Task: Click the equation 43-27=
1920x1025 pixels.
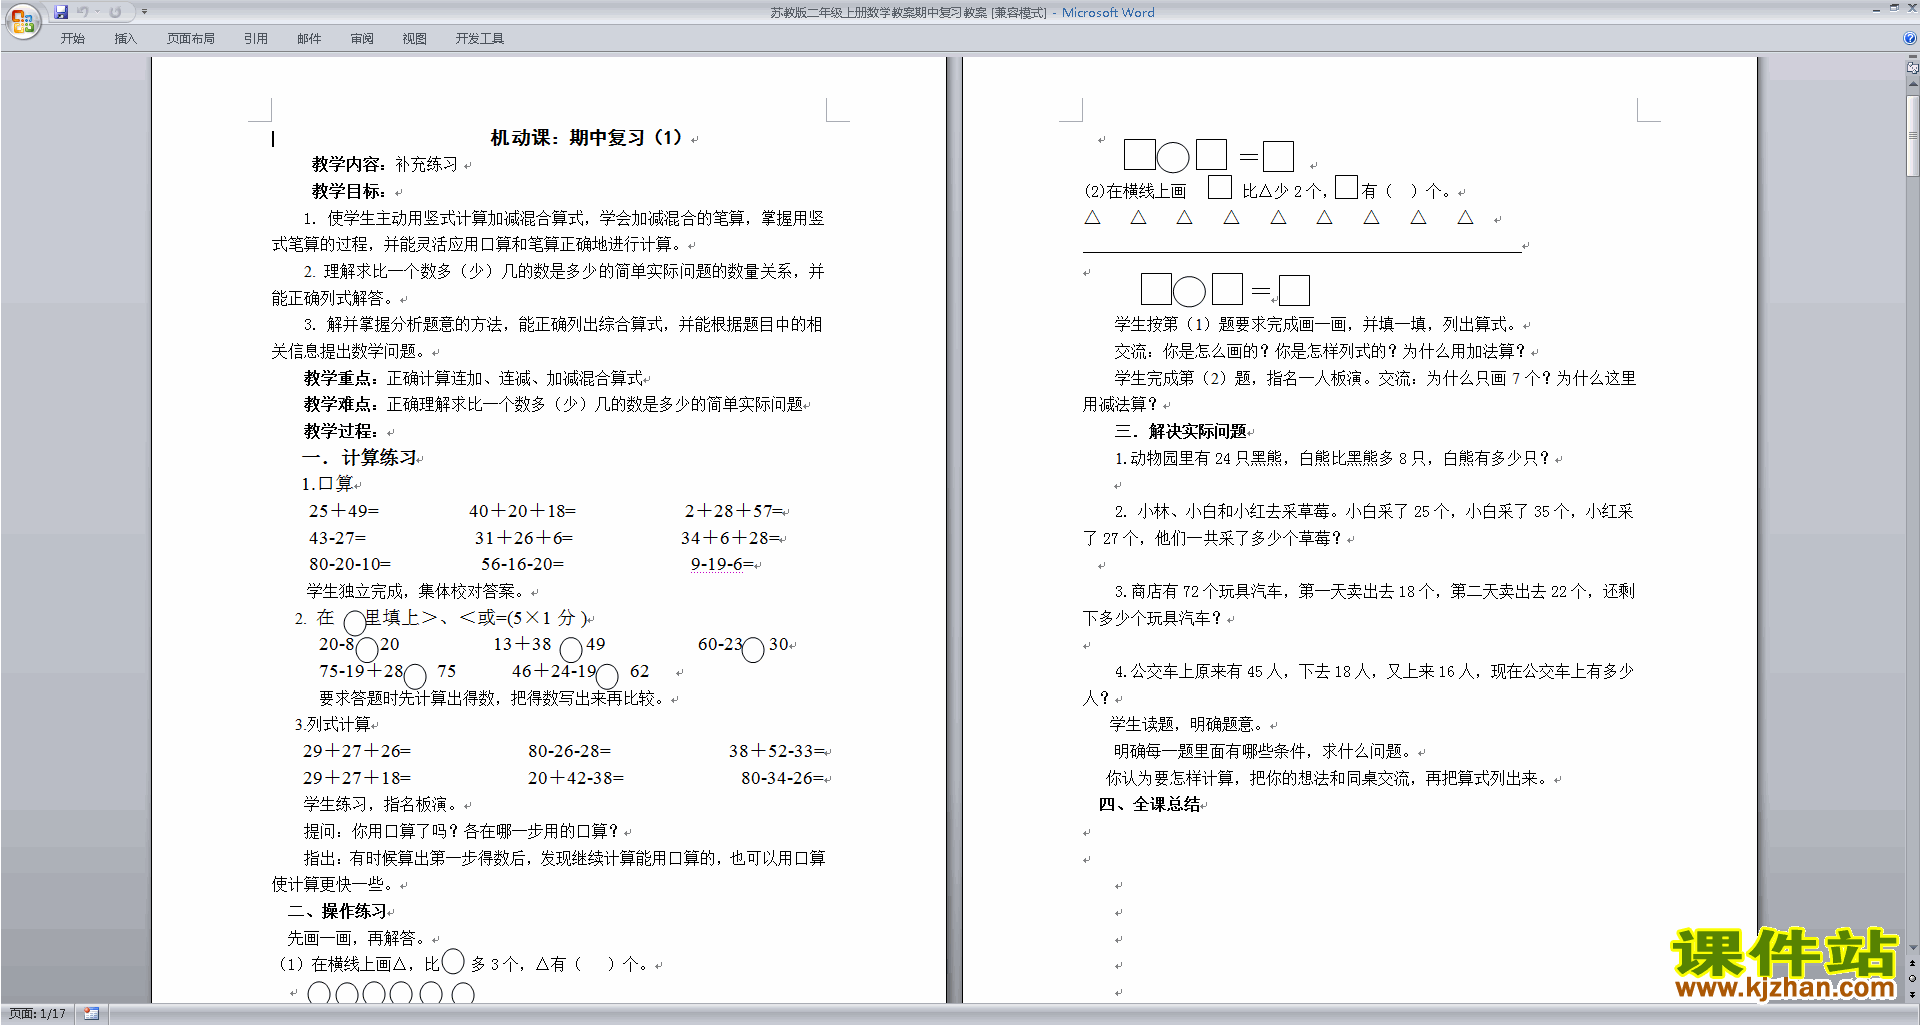Action: pyautogui.click(x=337, y=538)
